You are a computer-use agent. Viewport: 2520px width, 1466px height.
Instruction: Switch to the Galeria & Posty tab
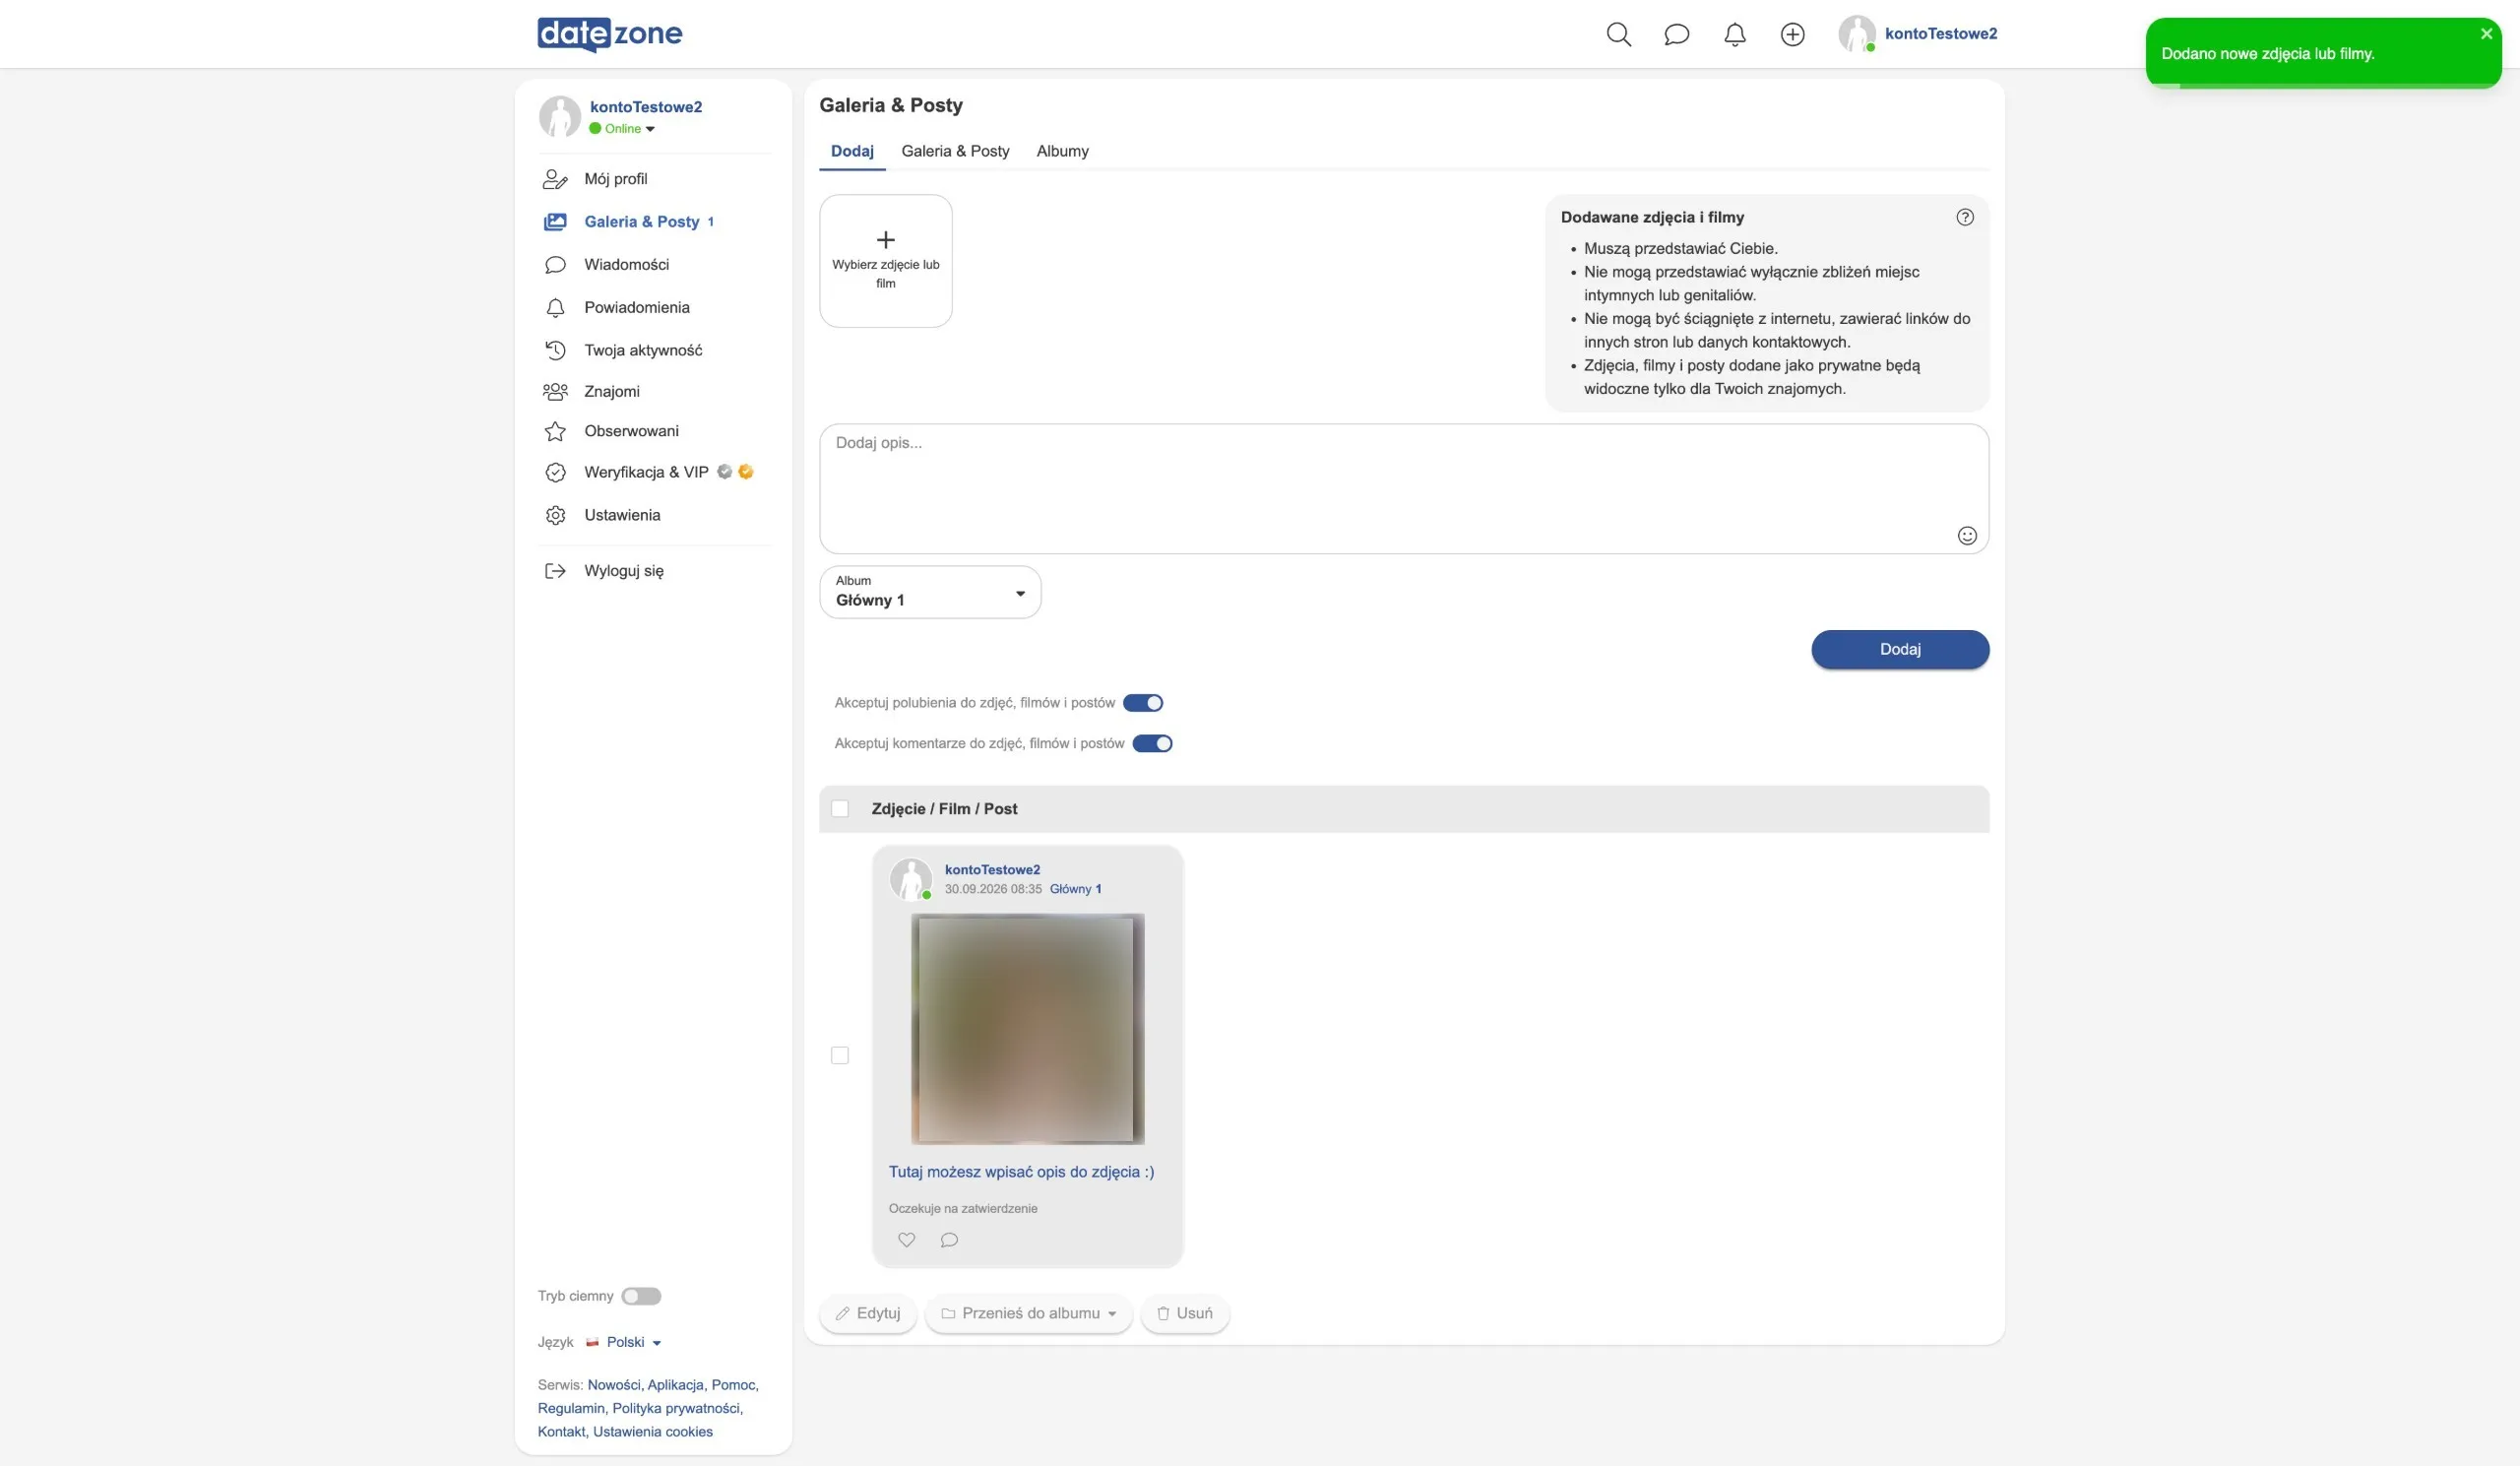(x=955, y=151)
